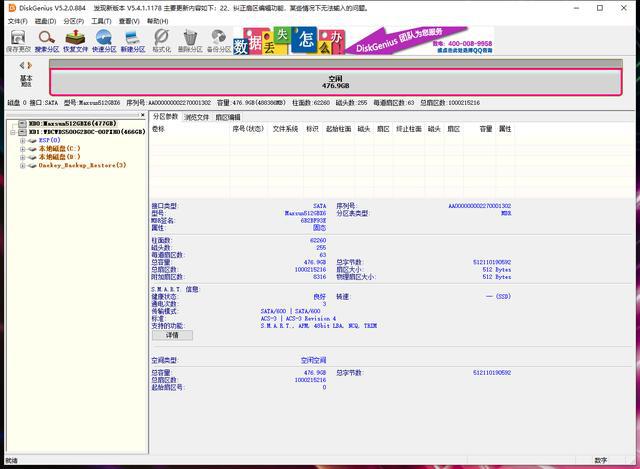Click the Onekey_Backup_Restore(3) partition icon

[x=32, y=166]
